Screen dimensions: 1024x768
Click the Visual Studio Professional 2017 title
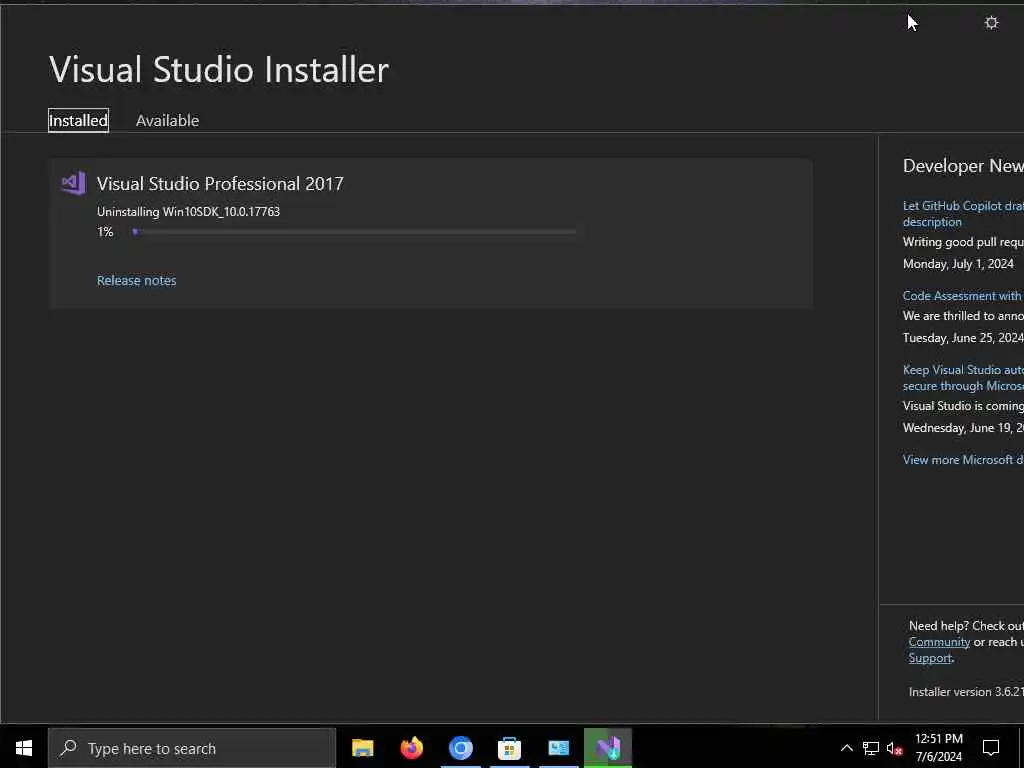point(220,184)
